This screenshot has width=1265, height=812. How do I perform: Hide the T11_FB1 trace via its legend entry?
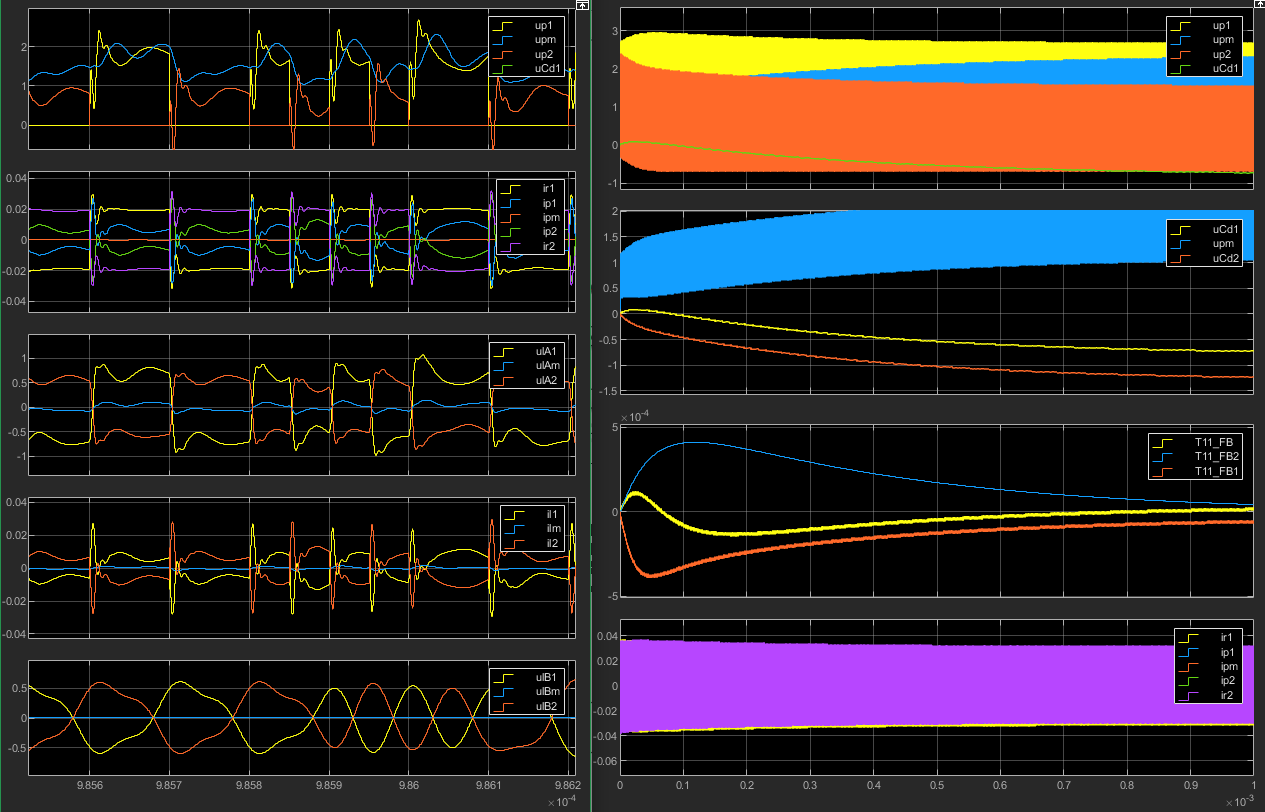tap(1216, 471)
